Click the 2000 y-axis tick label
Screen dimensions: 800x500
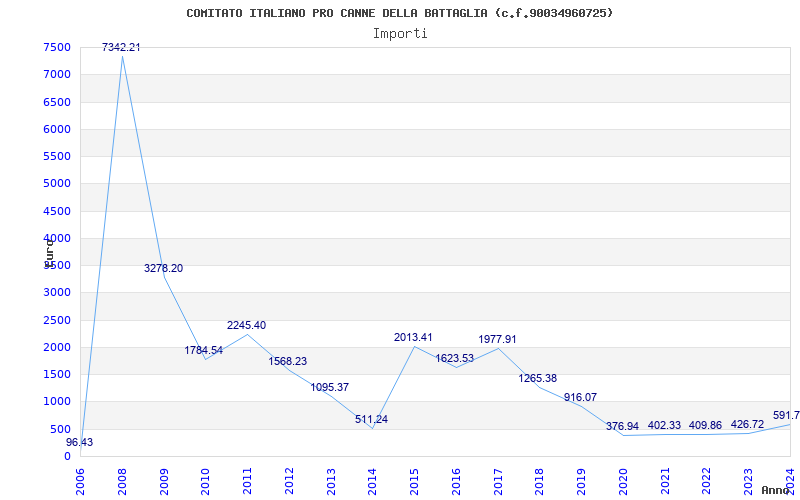[57, 347]
